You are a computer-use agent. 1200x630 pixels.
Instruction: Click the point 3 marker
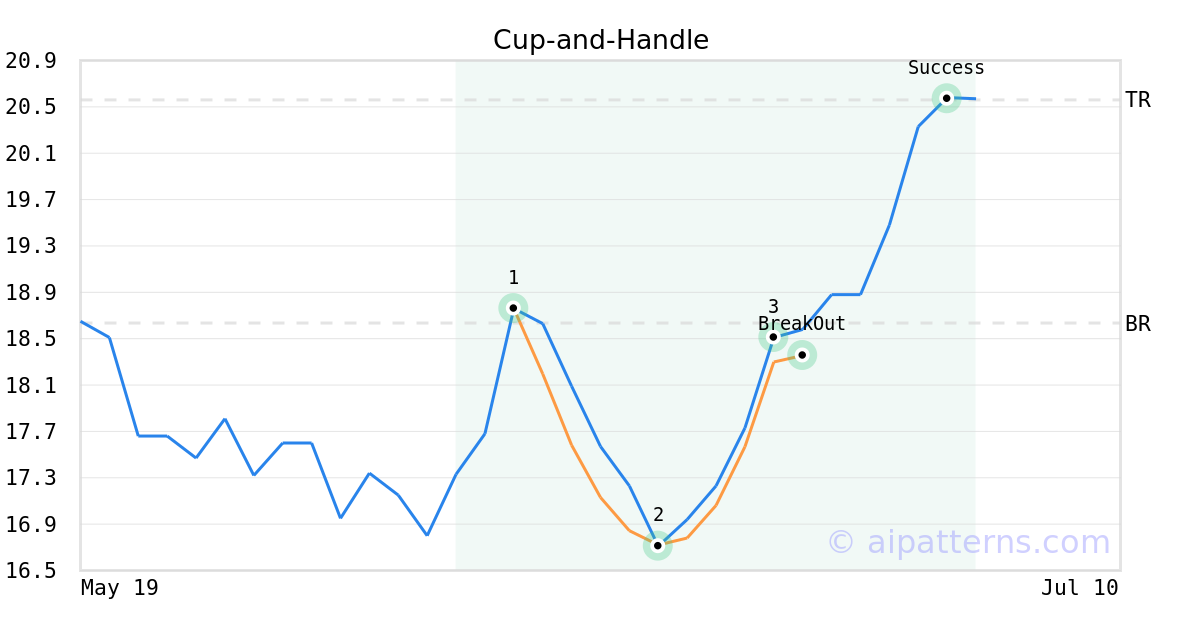773,337
